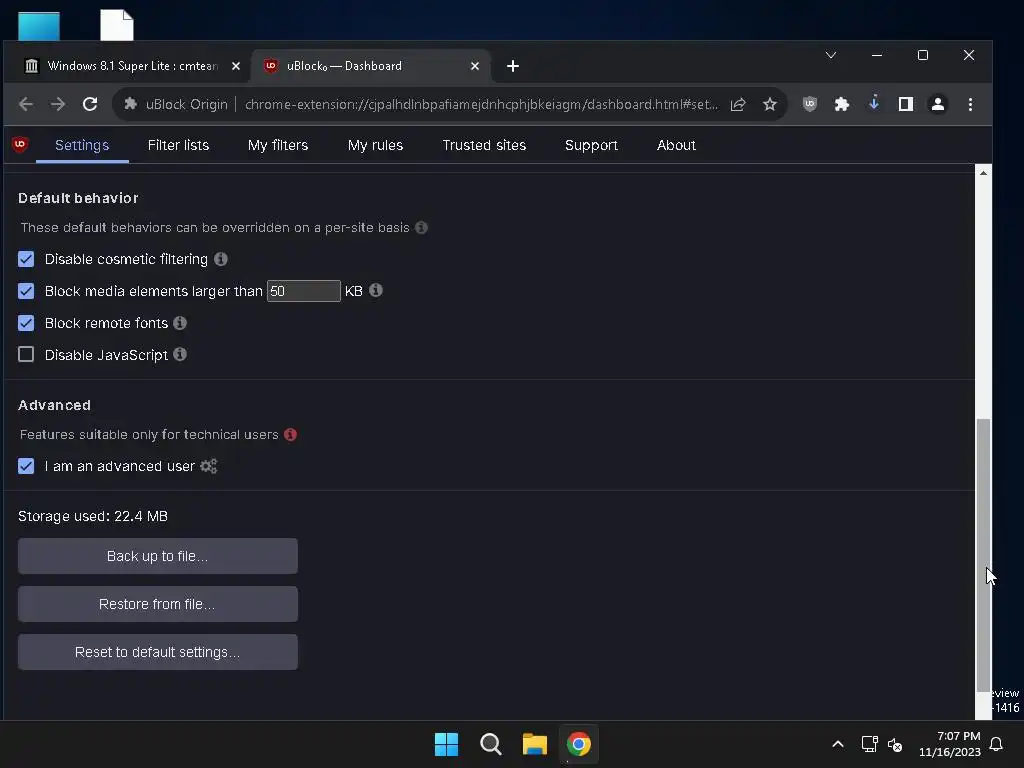
Task: Open taskbar Search
Action: (x=490, y=744)
